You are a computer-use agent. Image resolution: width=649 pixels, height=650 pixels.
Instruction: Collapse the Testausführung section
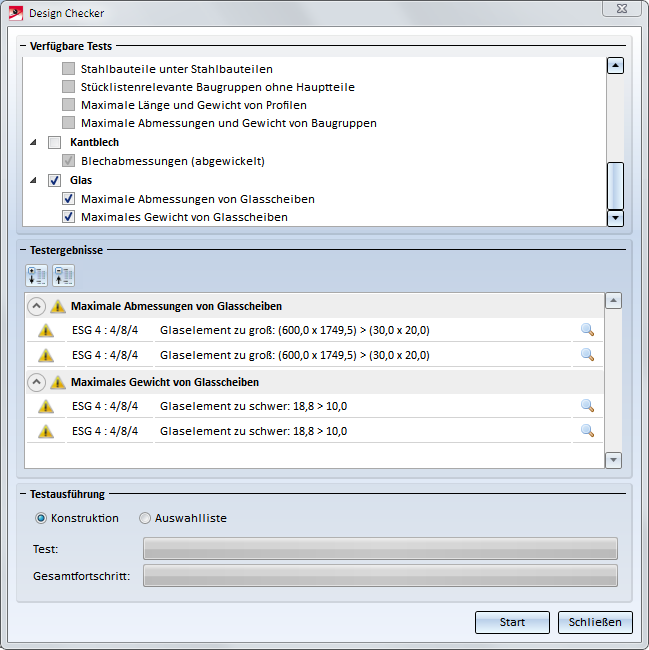coord(23,494)
